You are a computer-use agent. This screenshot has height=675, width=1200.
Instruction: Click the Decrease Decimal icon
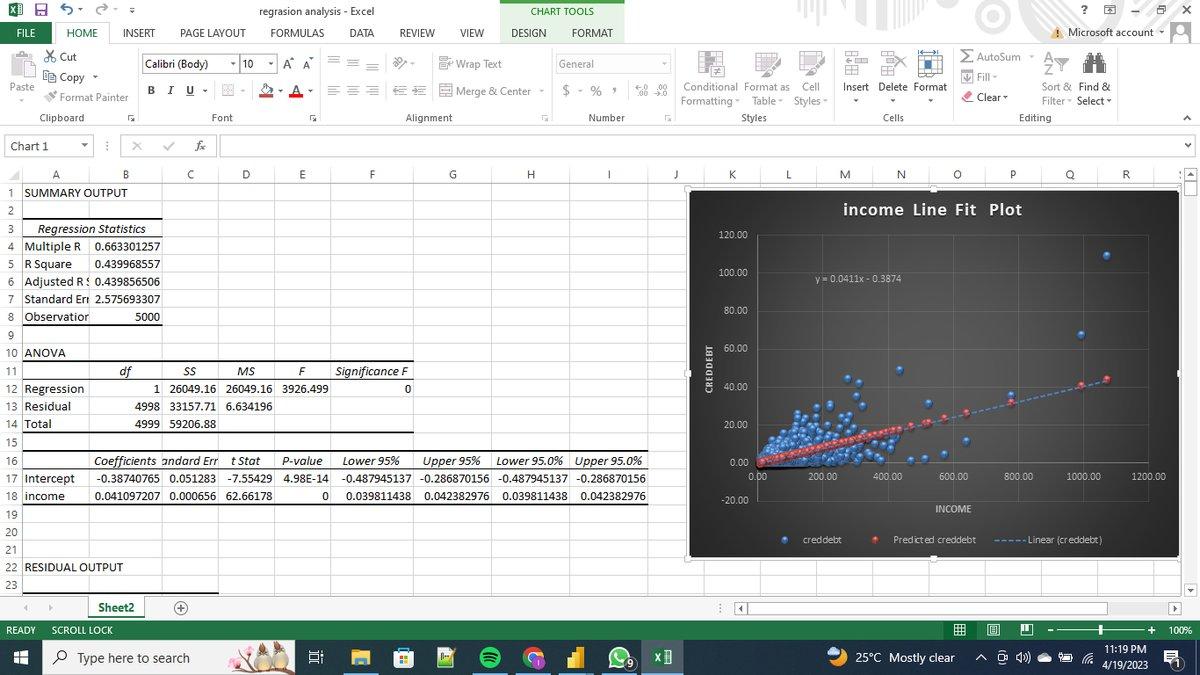(659, 91)
